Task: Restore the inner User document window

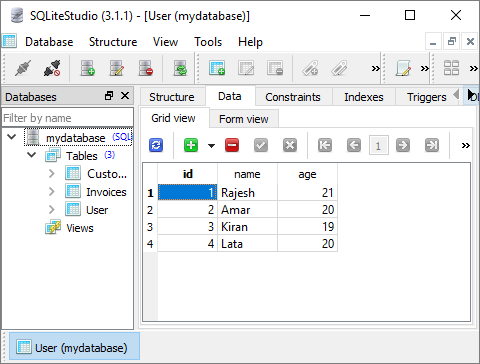Action: click(x=452, y=41)
